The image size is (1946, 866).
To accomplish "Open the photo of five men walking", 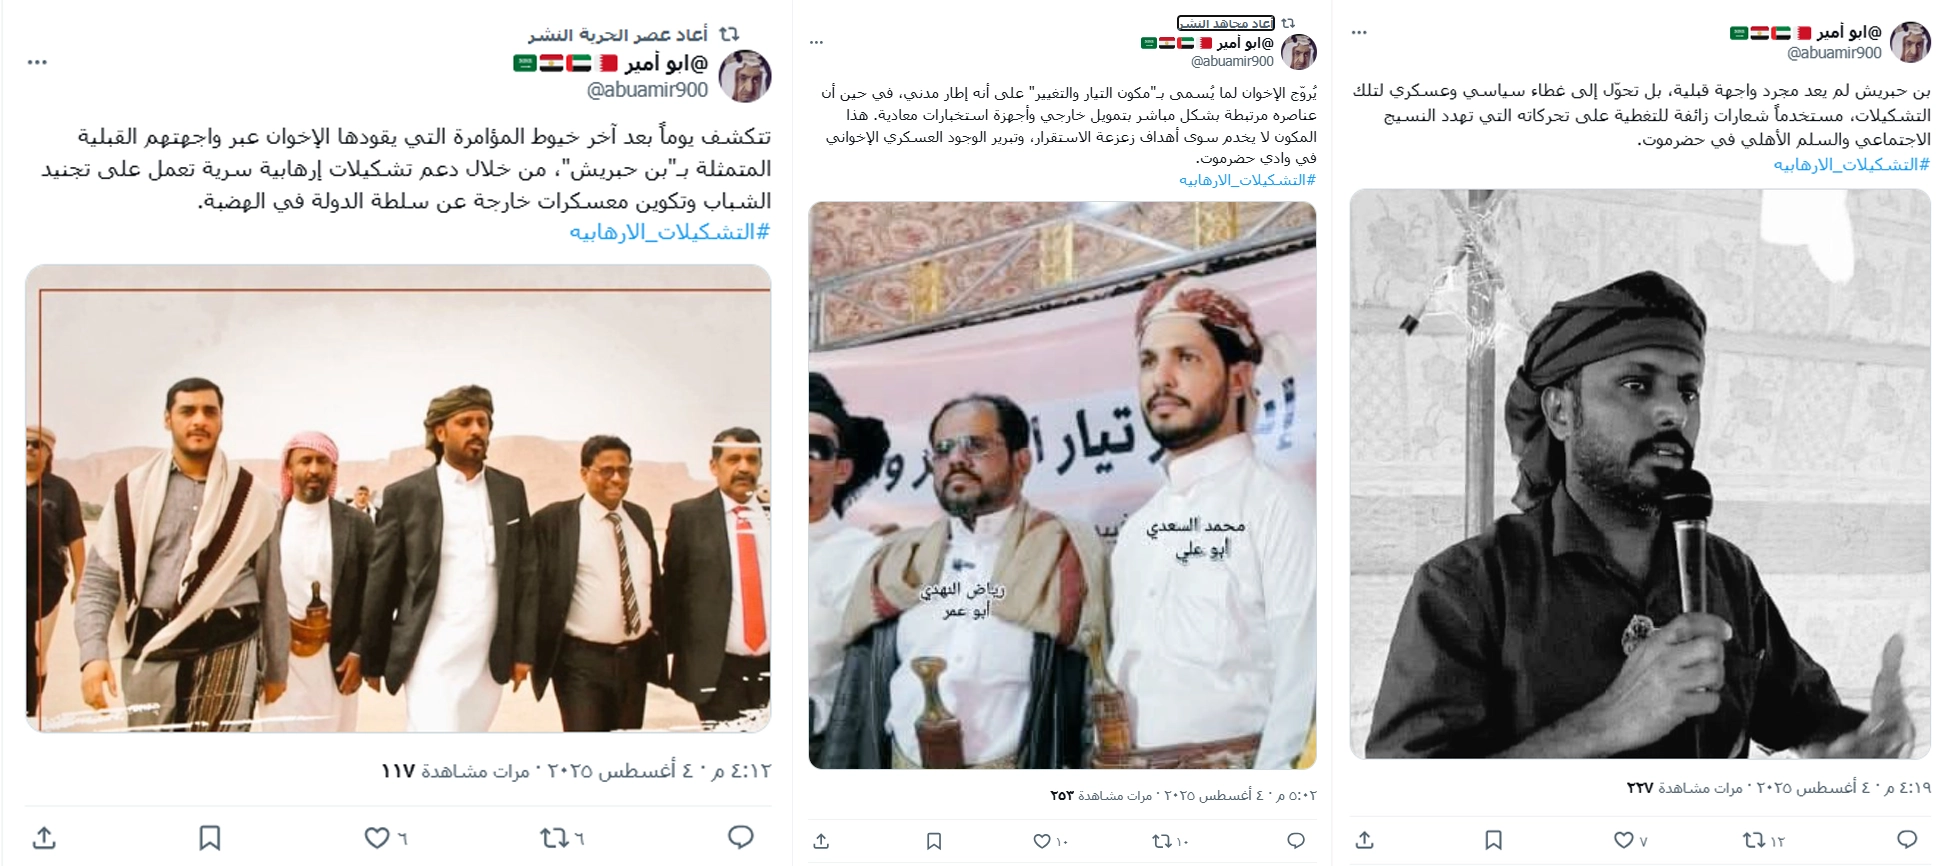I will (x=398, y=498).
